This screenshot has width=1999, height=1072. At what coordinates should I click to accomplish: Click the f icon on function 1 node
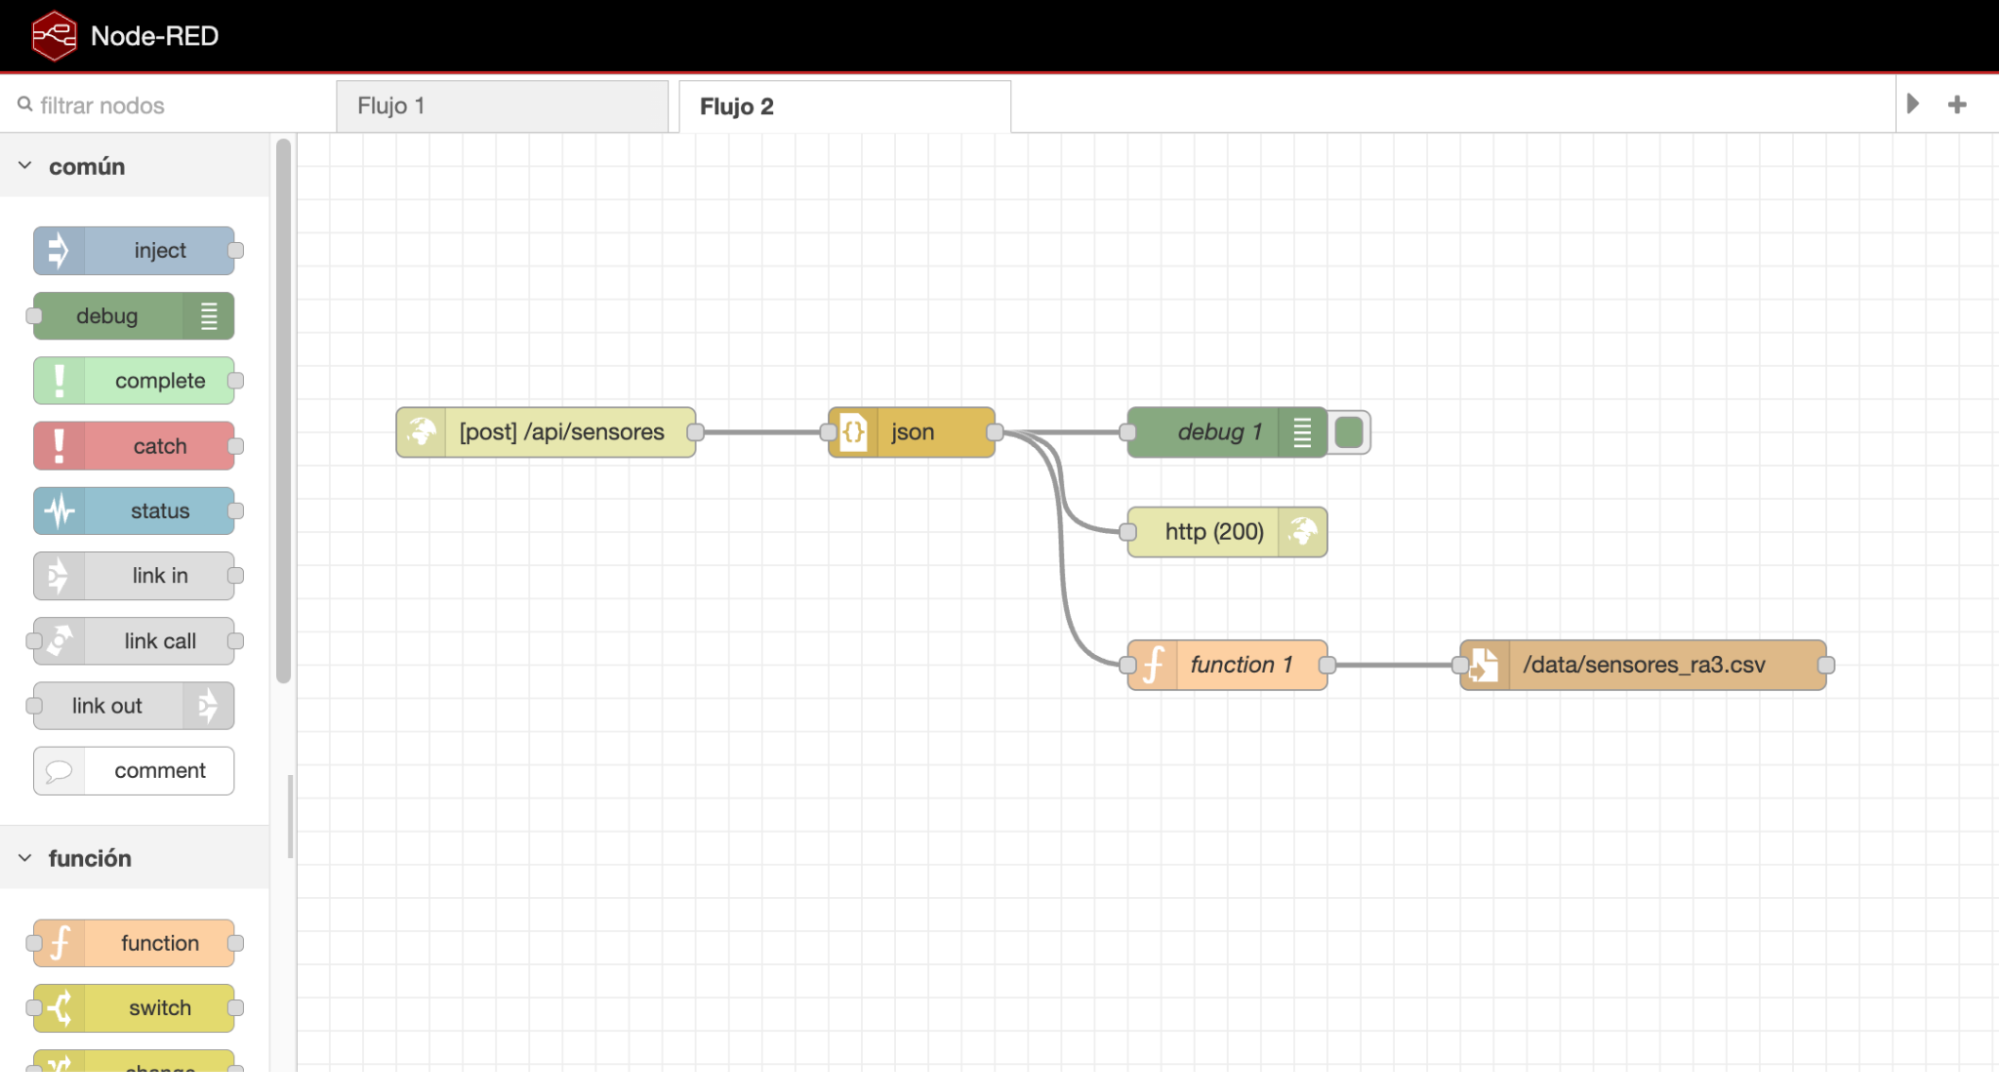1153,665
